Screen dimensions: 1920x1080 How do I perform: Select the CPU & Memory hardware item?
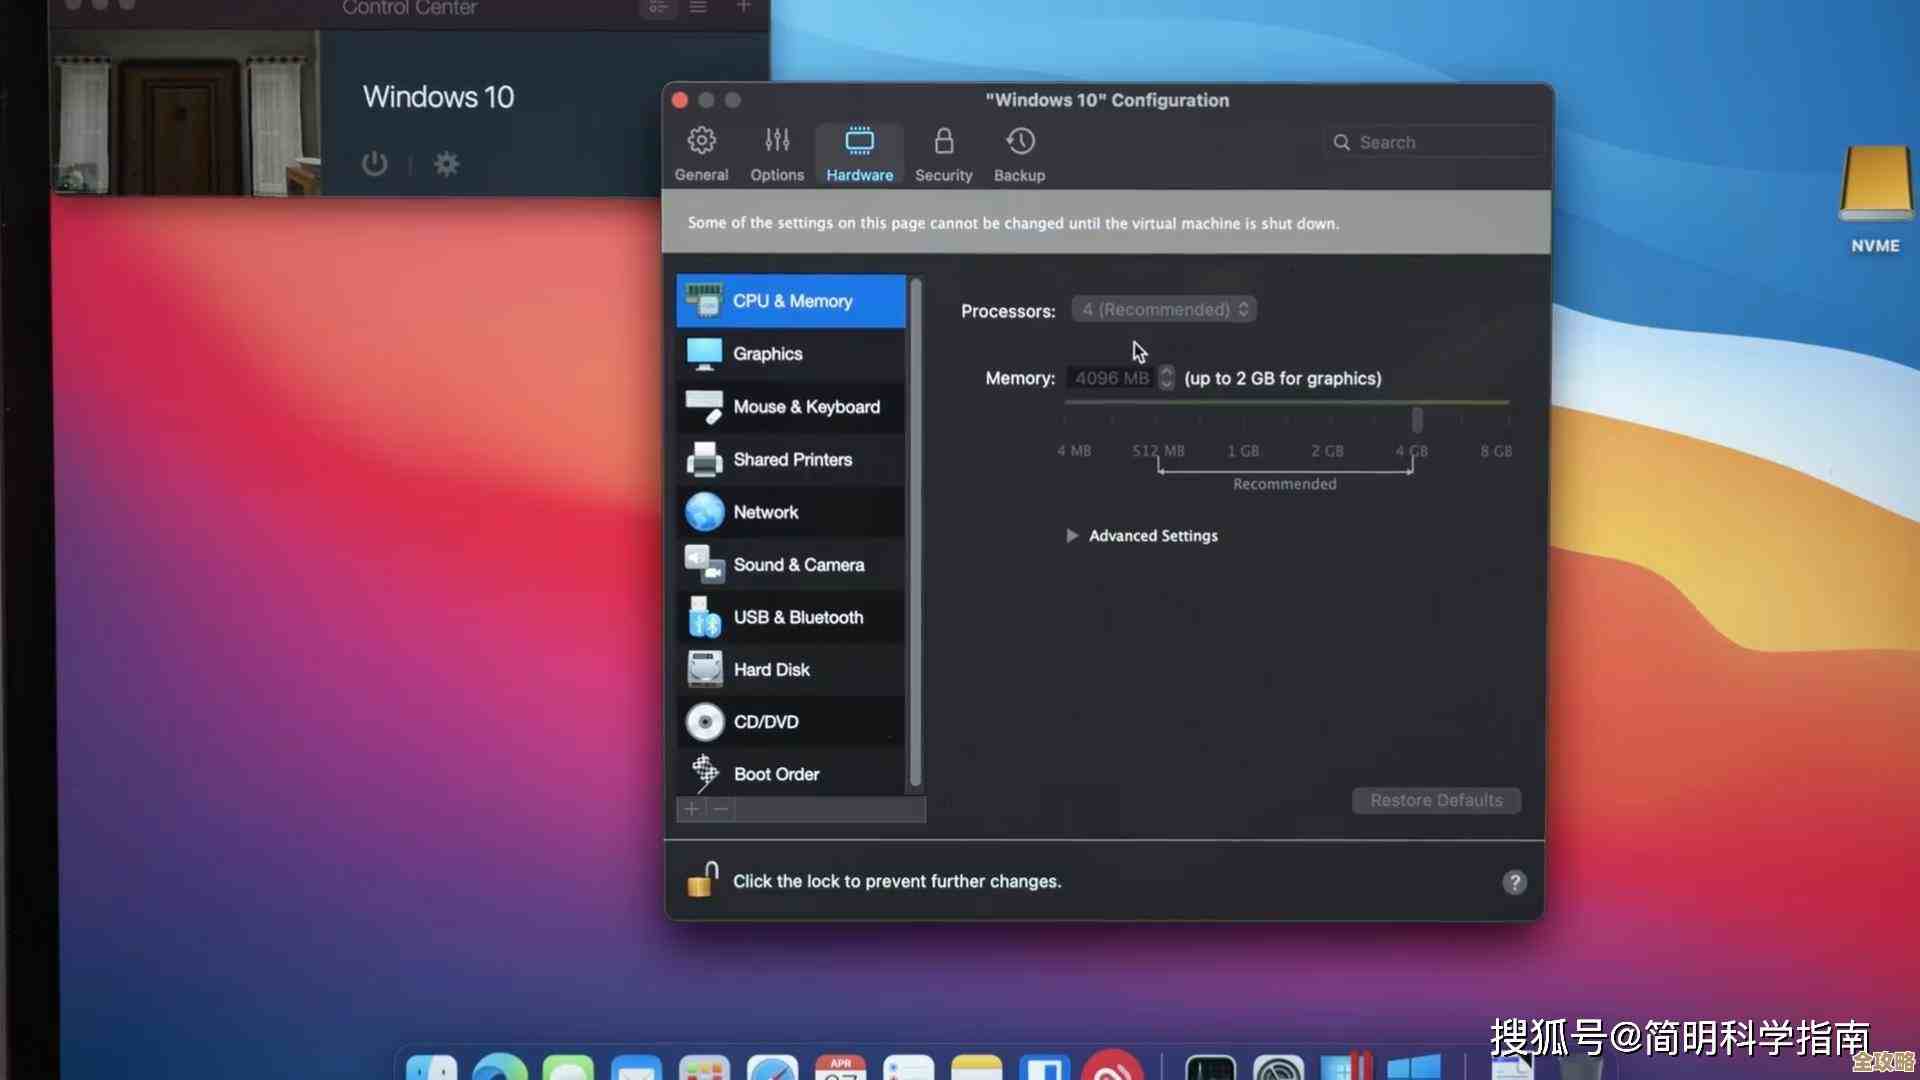click(x=792, y=300)
